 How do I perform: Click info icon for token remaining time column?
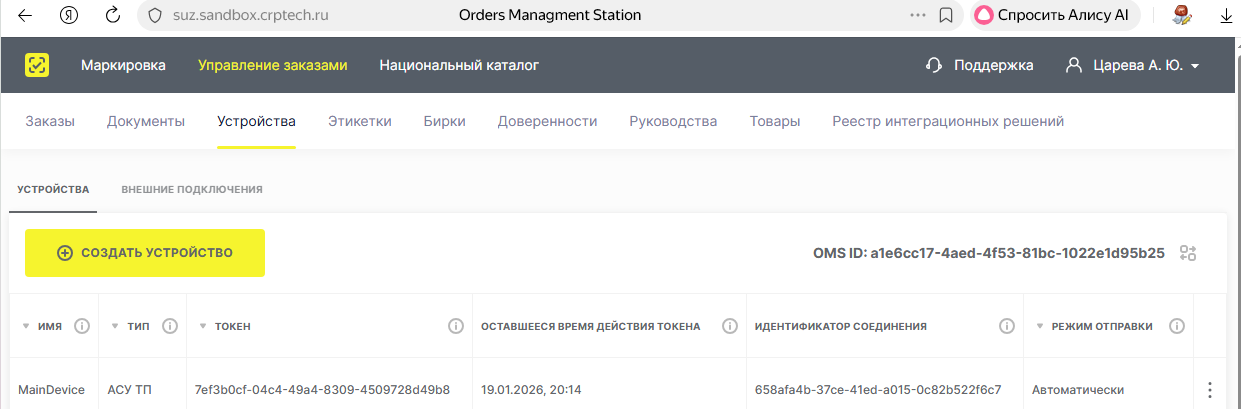[x=730, y=326]
